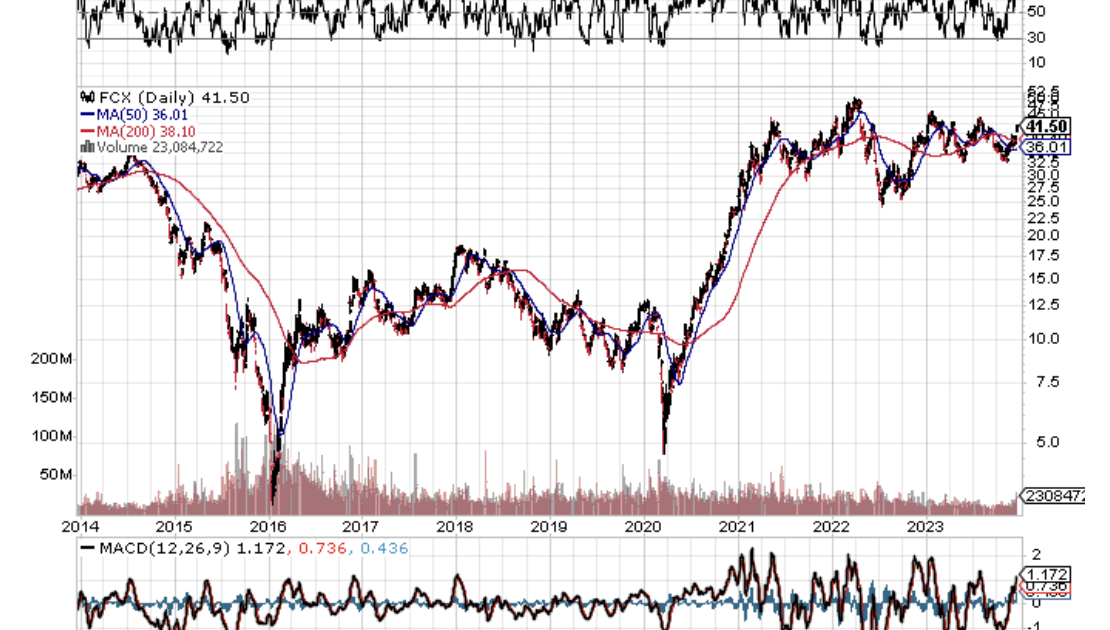This screenshot has width=1110, height=630.
Task: Click the 30.0 price axis label
Action: pos(1044,175)
